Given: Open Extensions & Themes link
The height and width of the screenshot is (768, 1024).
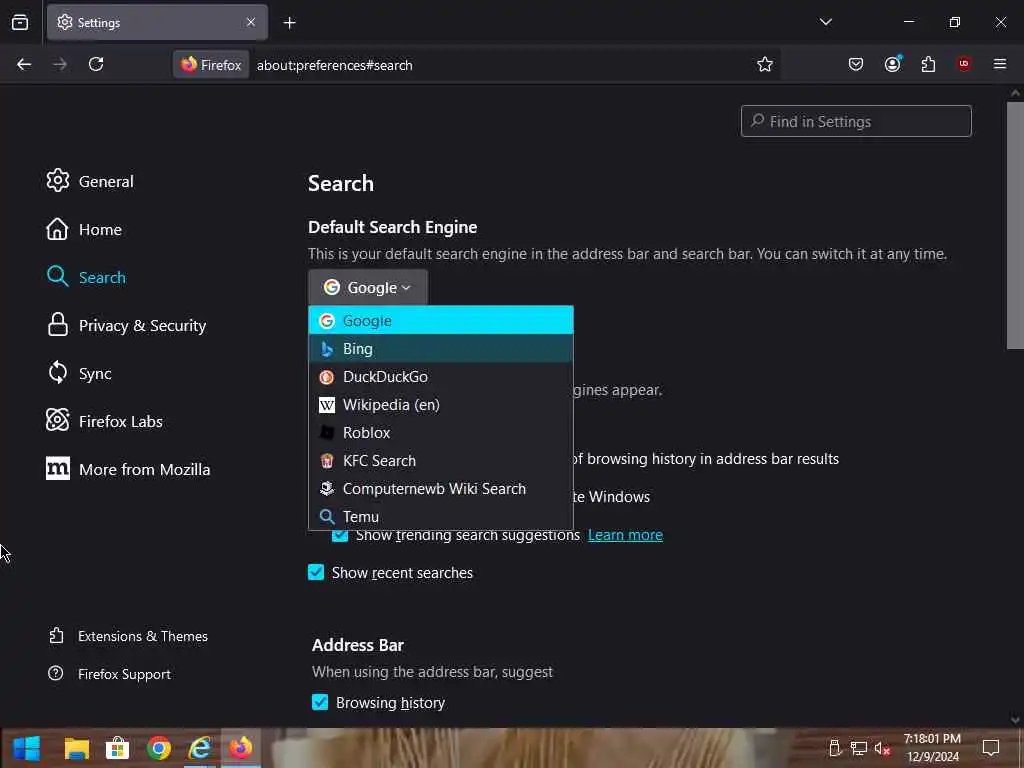Looking at the screenshot, I should (x=128, y=635).
